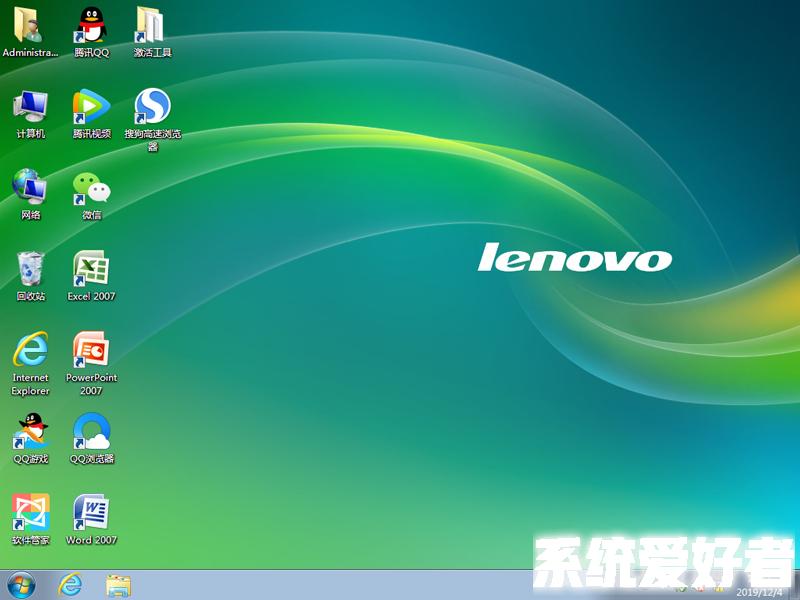
Task: Open the QQ游戏 (QQ Games) icon
Action: (30, 432)
